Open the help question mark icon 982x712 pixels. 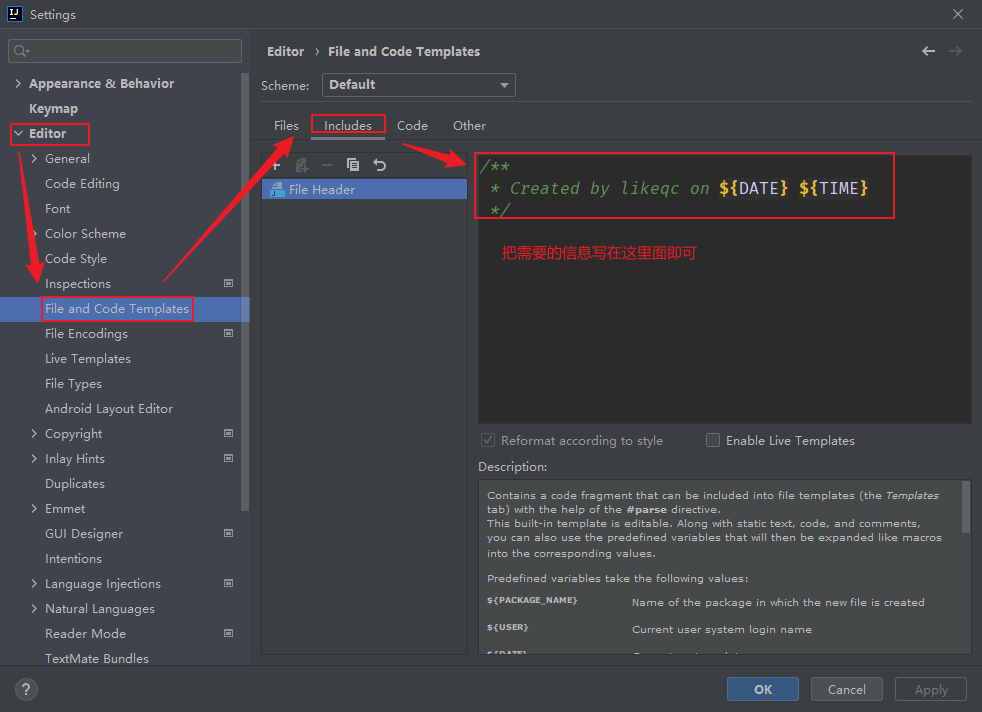click(x=27, y=689)
